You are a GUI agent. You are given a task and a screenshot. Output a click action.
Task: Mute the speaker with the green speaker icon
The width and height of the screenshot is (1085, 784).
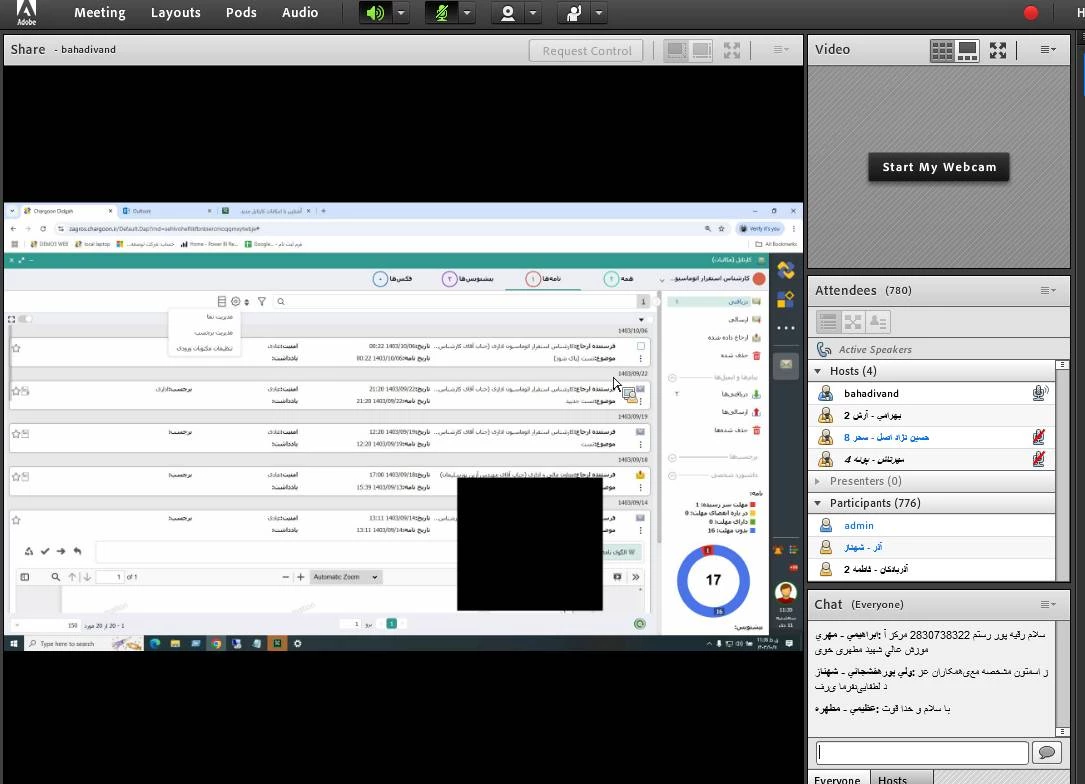[x=374, y=13]
